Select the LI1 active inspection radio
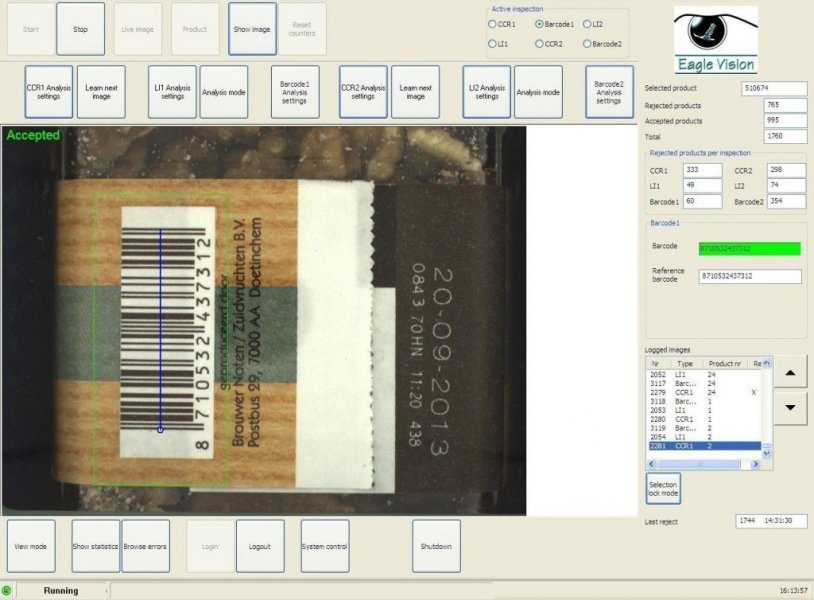The height and width of the screenshot is (600, 814). click(x=492, y=44)
